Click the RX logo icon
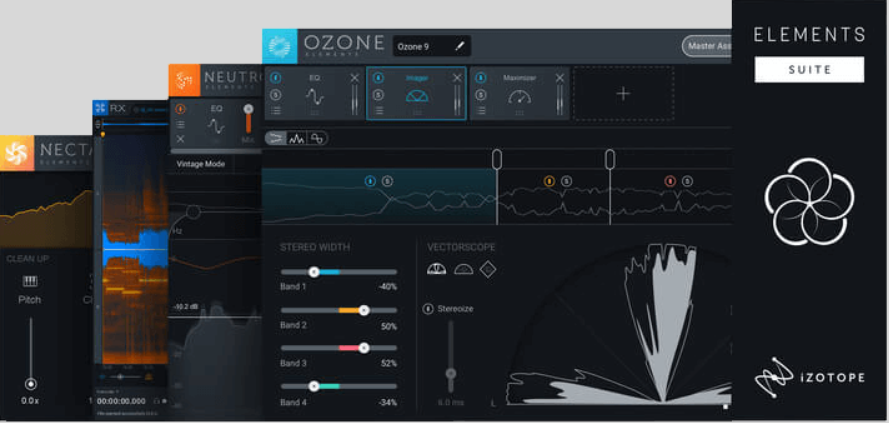The height and width of the screenshot is (423, 889). click(101, 108)
